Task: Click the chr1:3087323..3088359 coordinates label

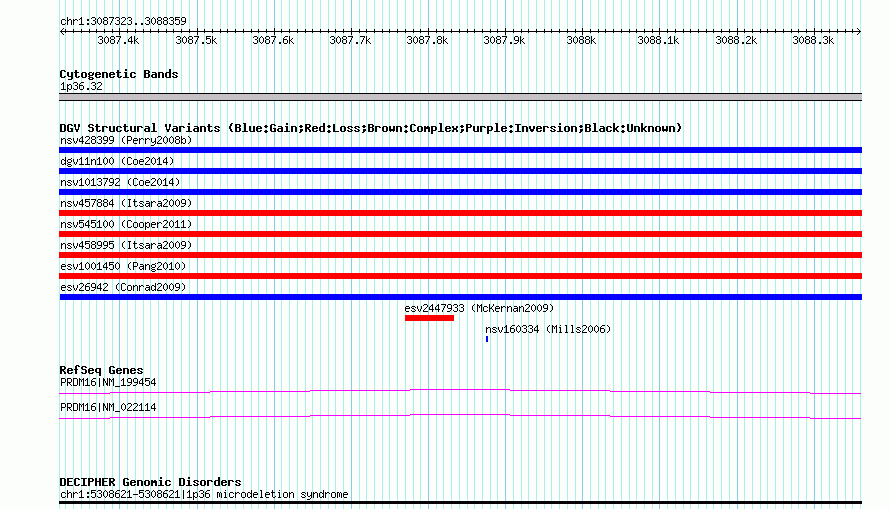Action: [123, 21]
